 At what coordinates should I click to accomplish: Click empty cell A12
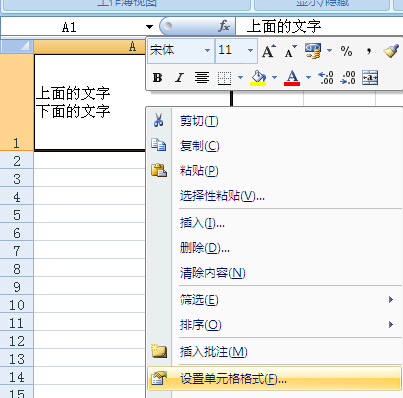(90, 340)
